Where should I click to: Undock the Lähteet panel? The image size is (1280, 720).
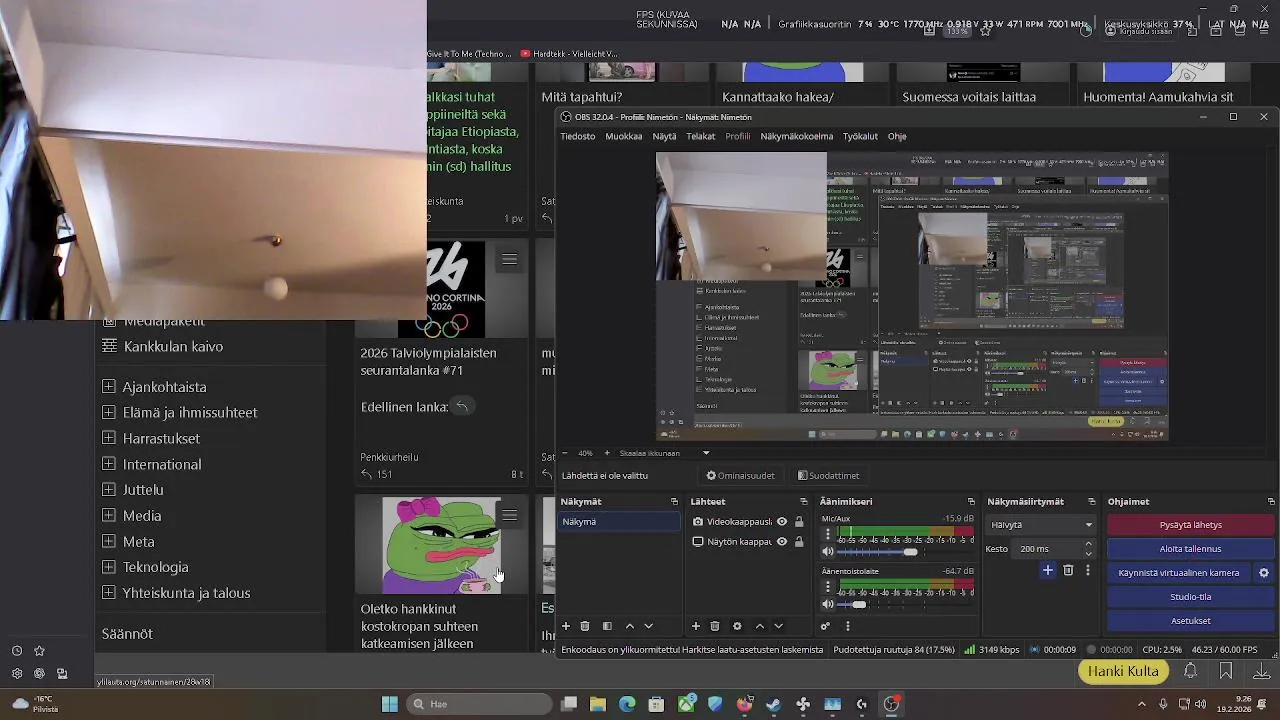(x=803, y=502)
